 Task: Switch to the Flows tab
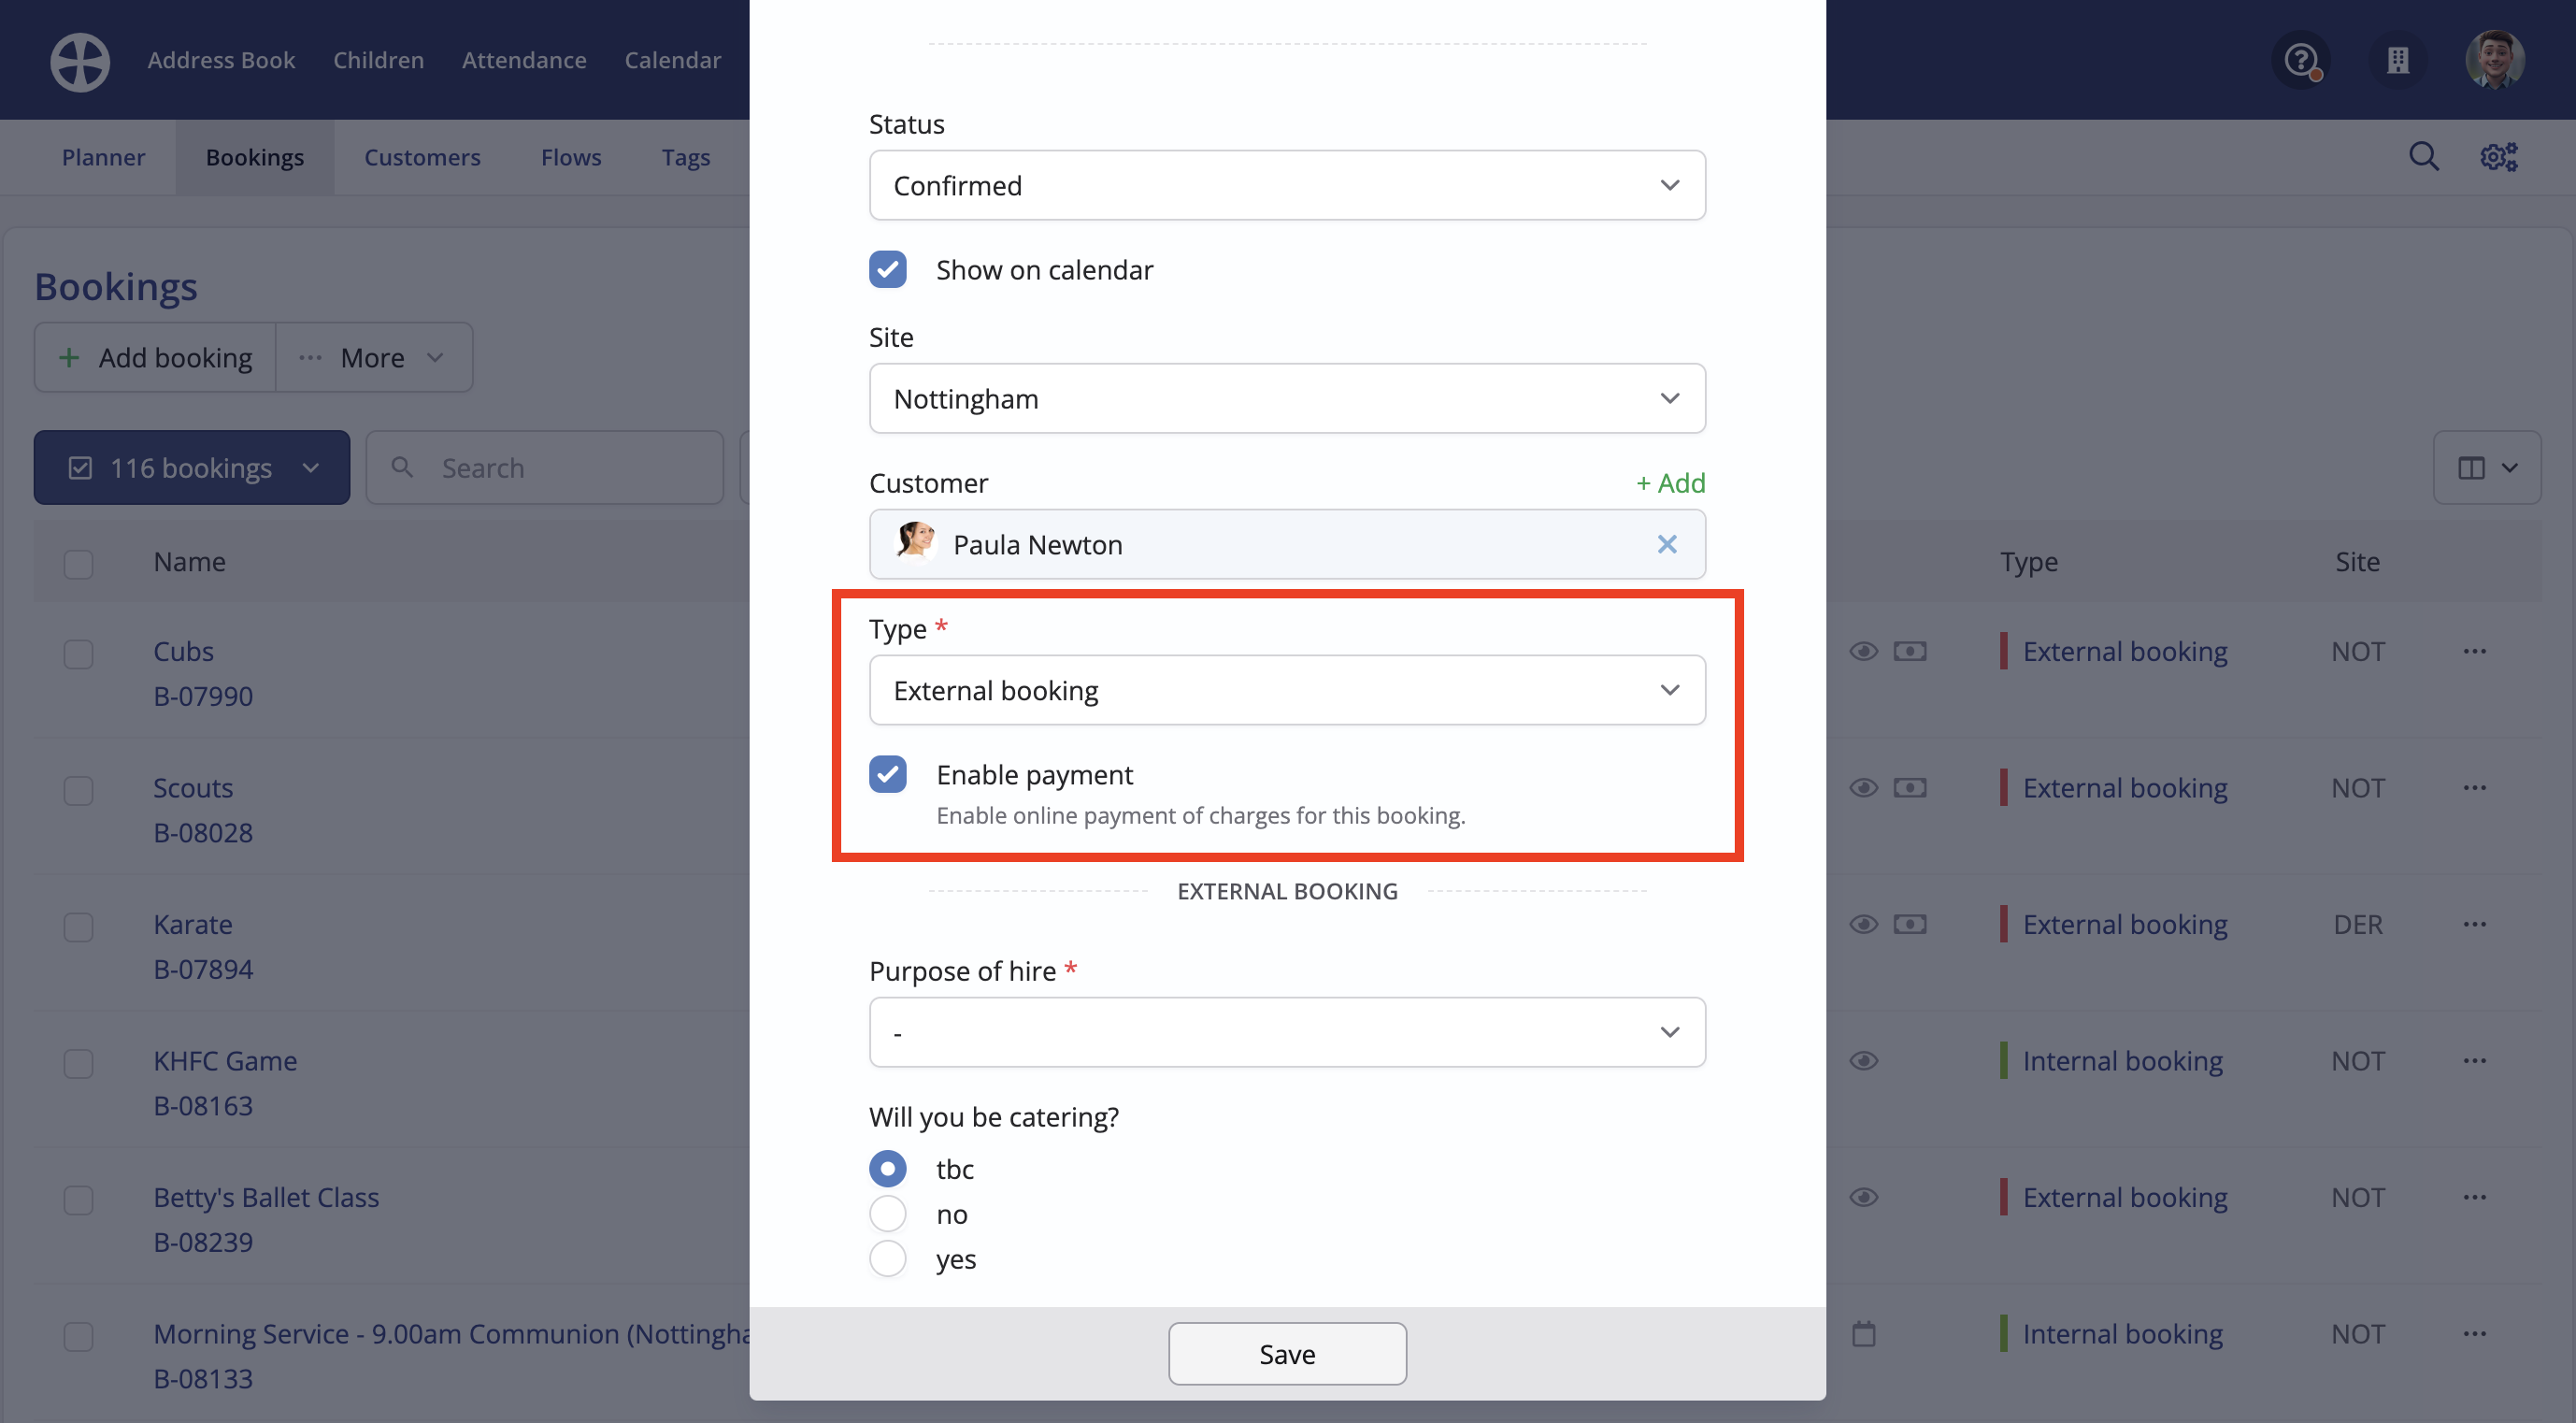[571, 157]
